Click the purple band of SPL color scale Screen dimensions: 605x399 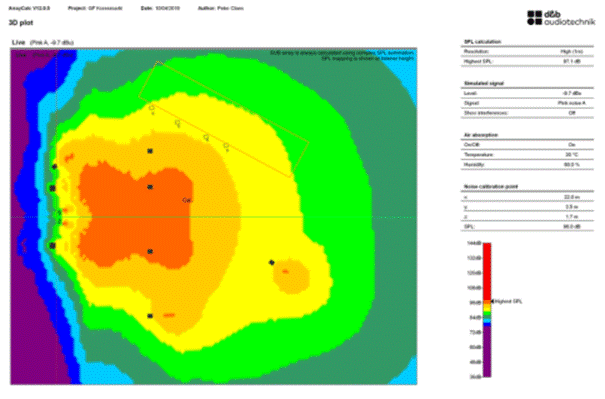487,351
